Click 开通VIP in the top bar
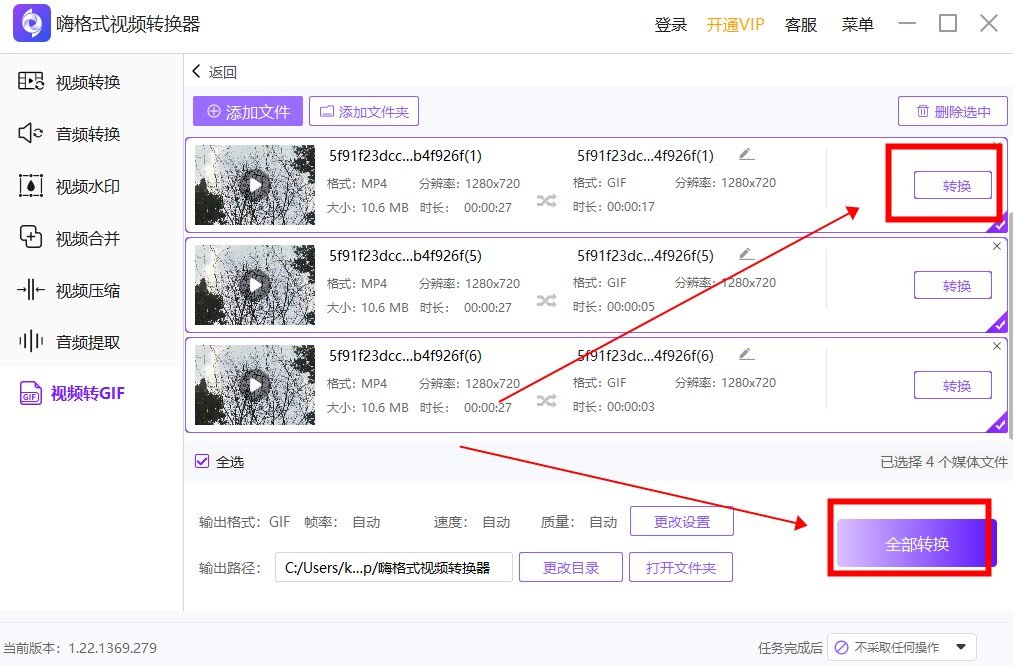 point(735,24)
